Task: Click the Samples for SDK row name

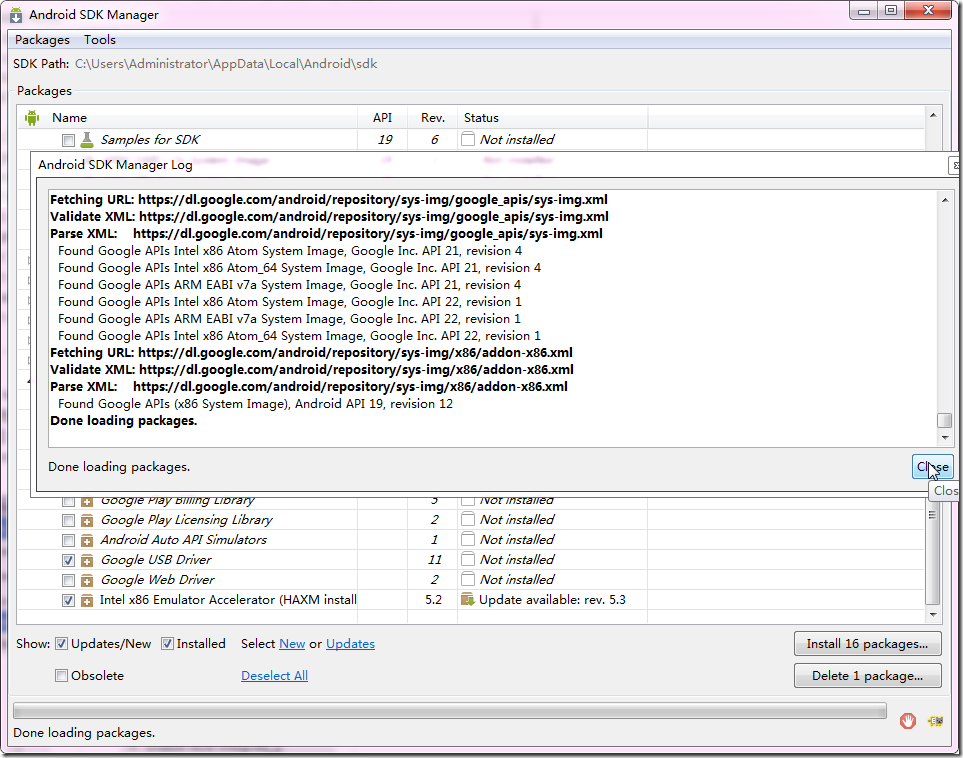Action: point(150,139)
